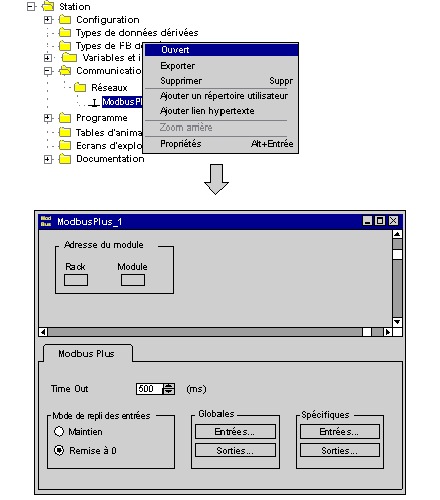Click the Programme folder icon
Image resolution: width=440 pixels, height=500 pixels.
[65, 118]
